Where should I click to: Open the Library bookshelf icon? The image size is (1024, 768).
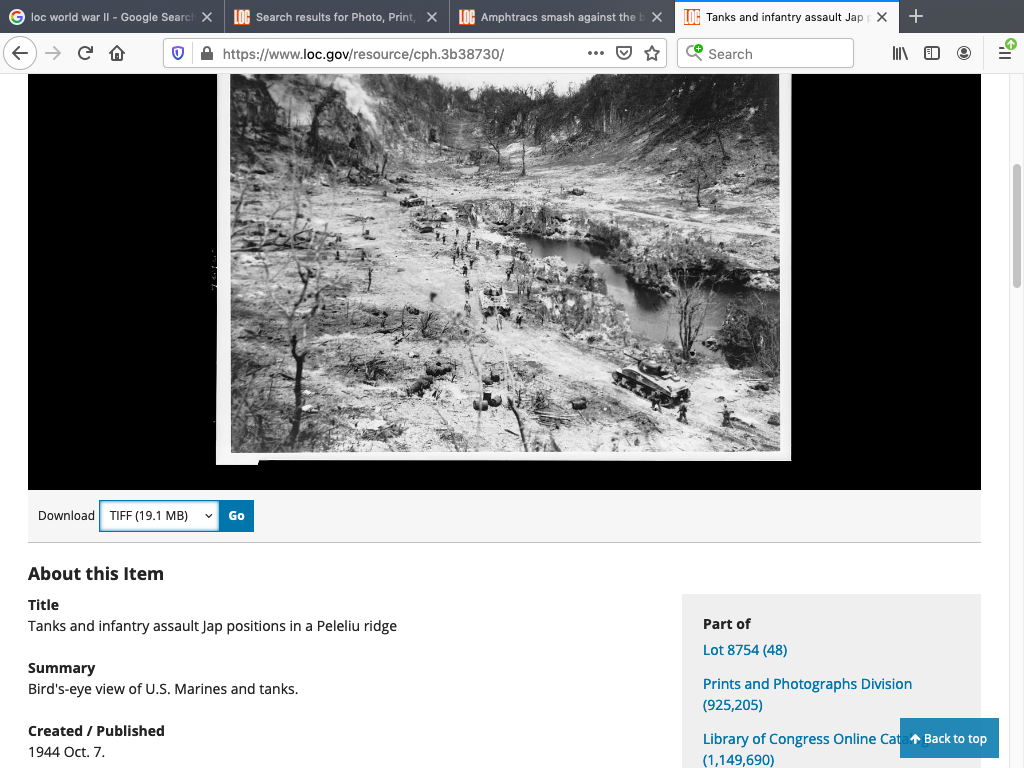(x=900, y=54)
